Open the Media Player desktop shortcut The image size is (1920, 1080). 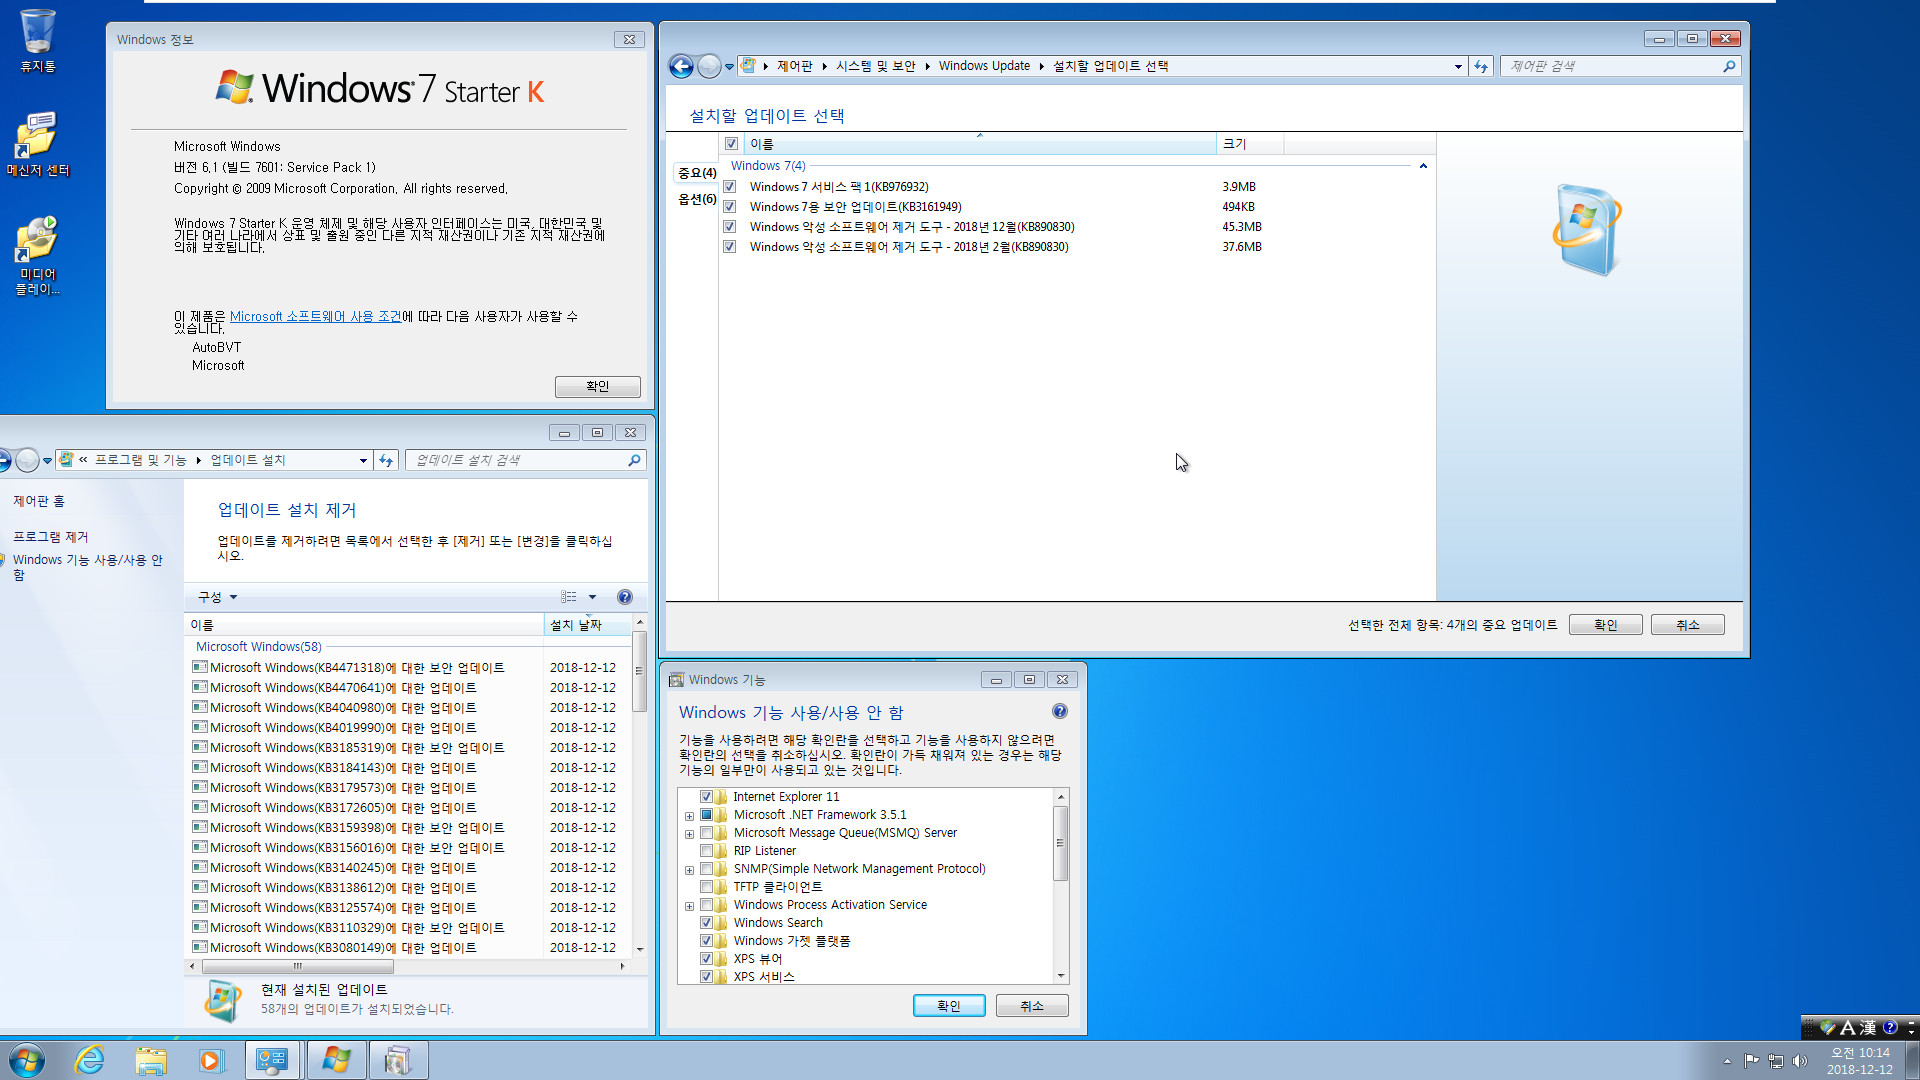[38, 255]
